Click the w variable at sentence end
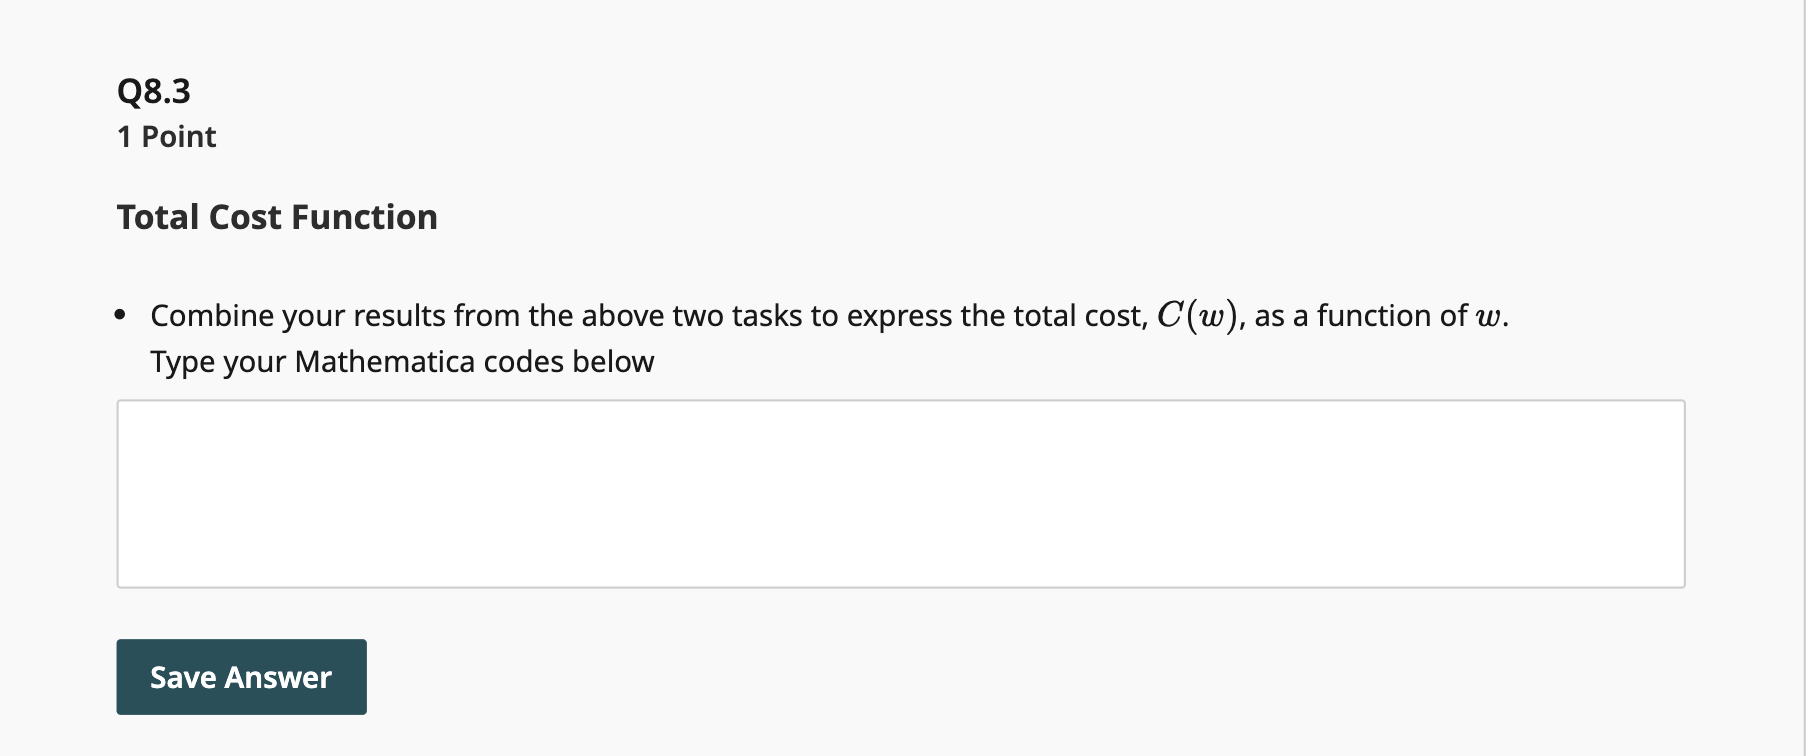The height and width of the screenshot is (756, 1808). (1494, 315)
